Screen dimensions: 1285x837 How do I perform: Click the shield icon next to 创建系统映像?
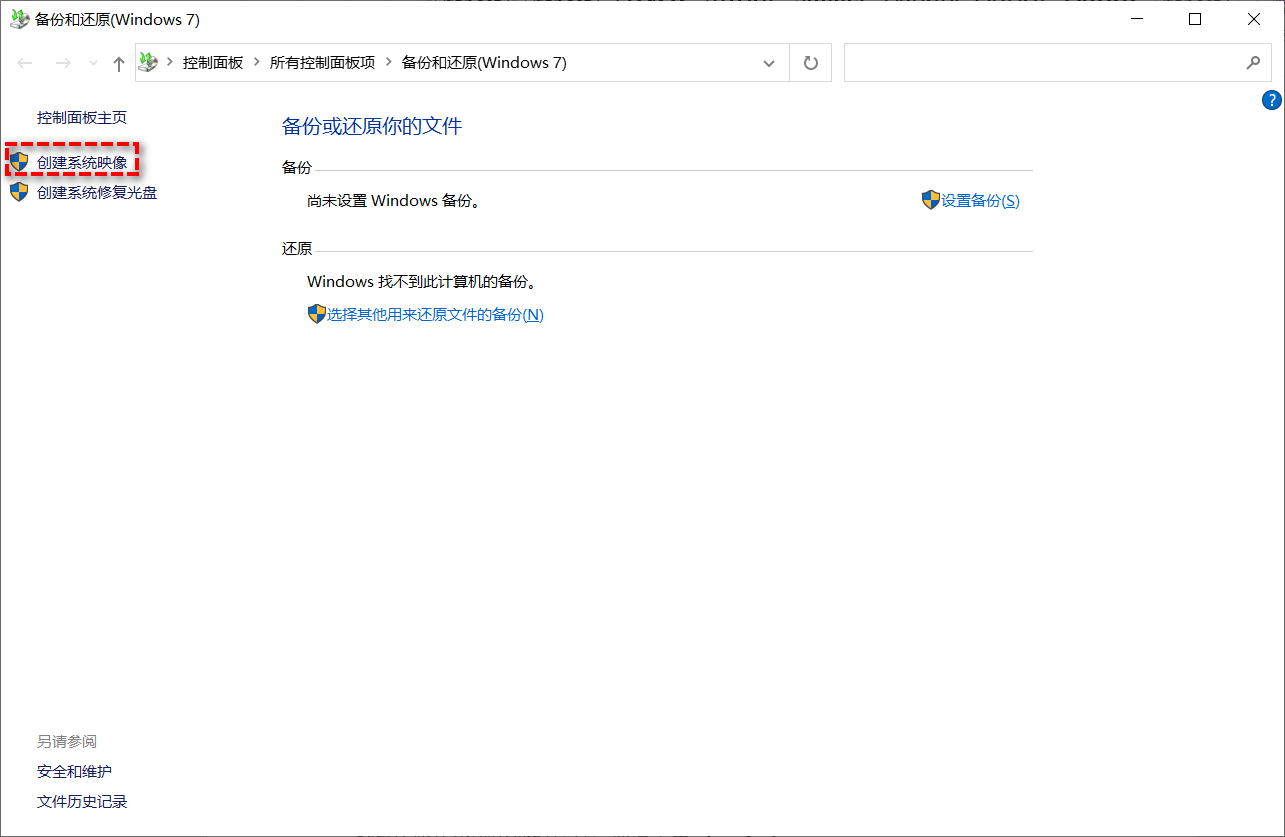(18, 162)
